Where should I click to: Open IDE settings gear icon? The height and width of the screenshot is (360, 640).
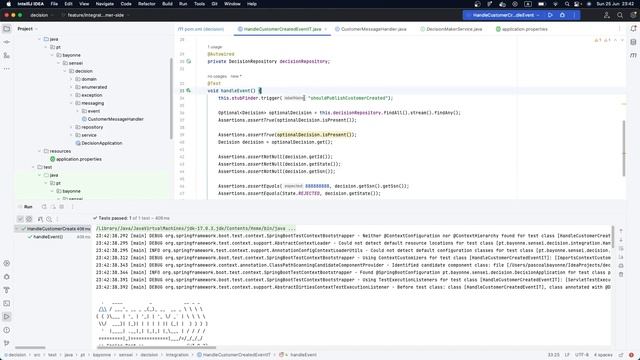coord(633,15)
